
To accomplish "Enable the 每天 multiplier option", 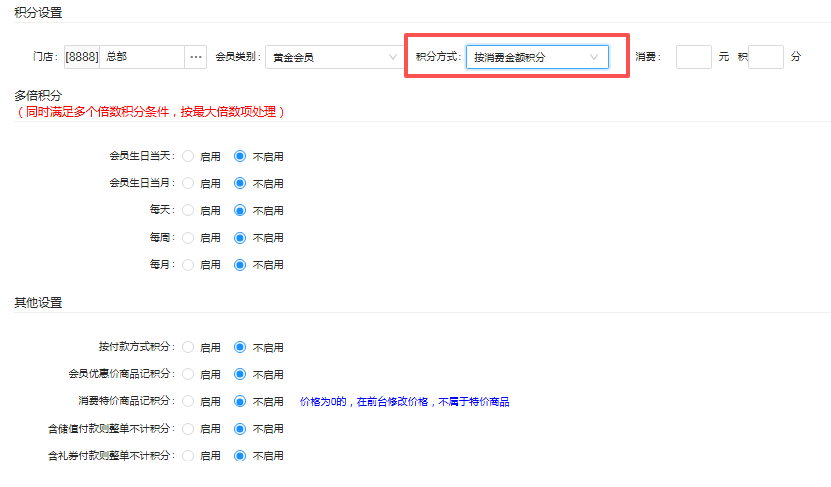I will [188, 210].
